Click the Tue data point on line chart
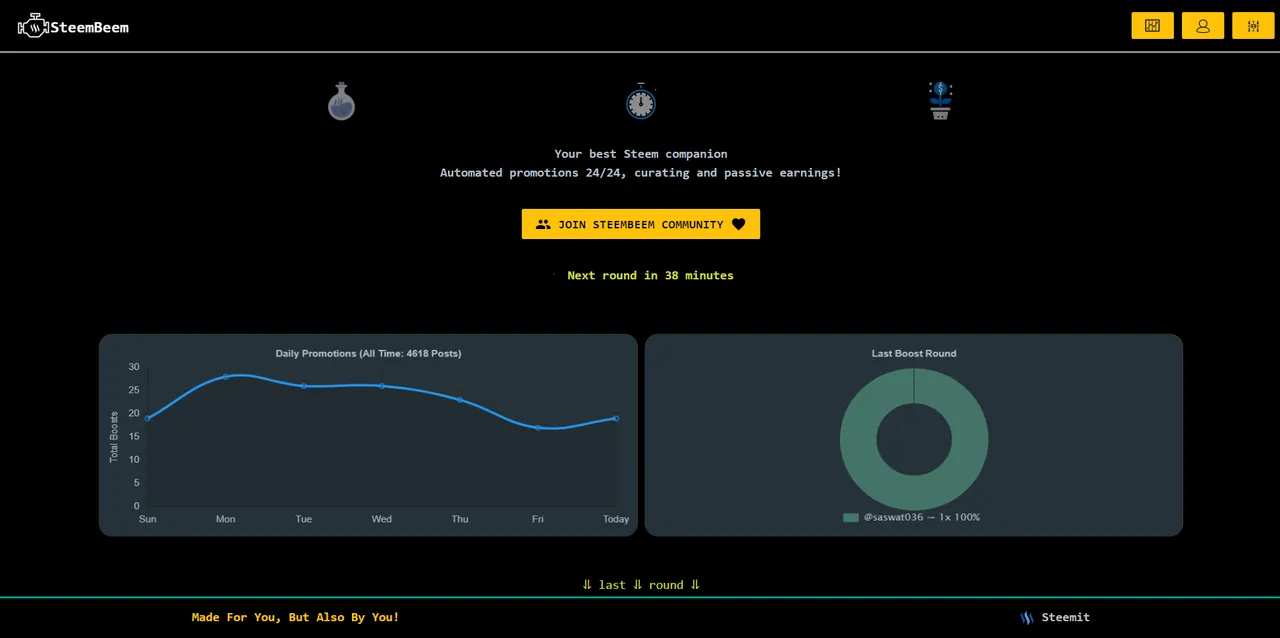Screen dimensions: 1280x638 coord(304,386)
